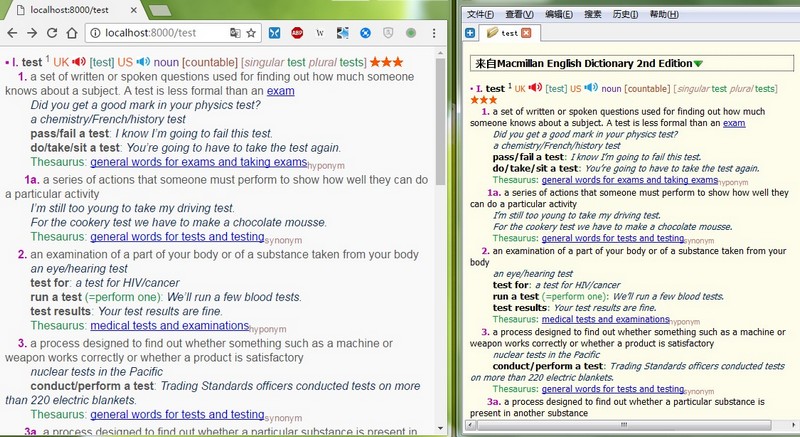The width and height of the screenshot is (800, 437).
Task: Open the 历史(I) menu
Action: click(625, 14)
